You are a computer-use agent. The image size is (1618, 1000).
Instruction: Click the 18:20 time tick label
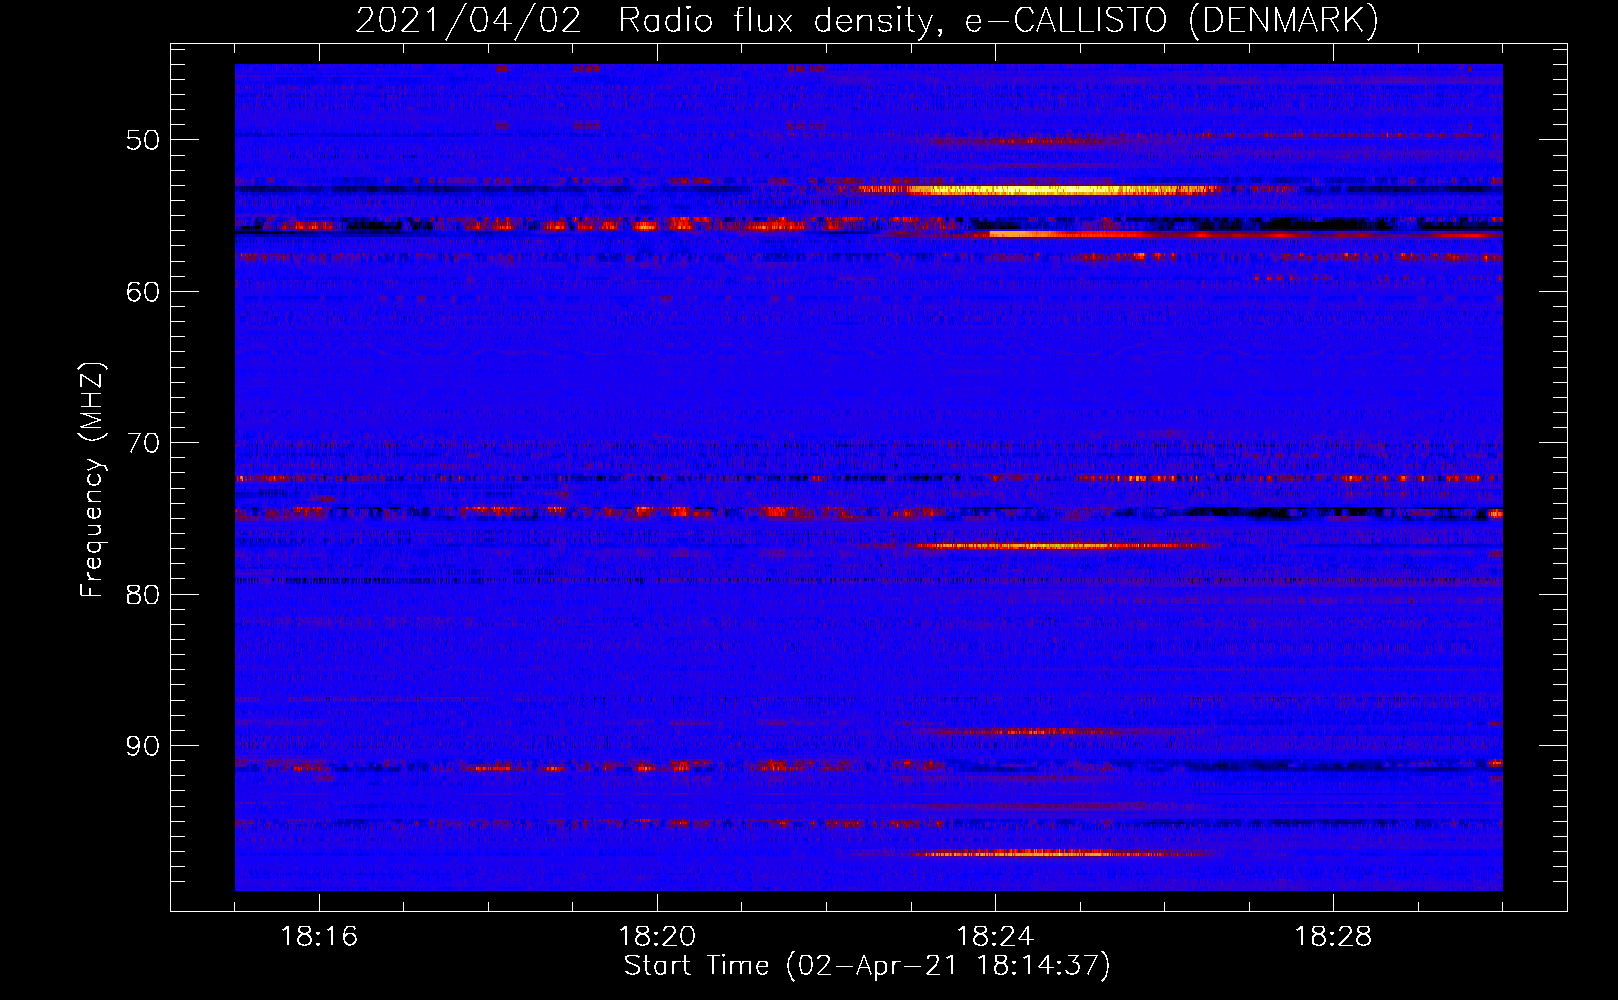(657, 937)
